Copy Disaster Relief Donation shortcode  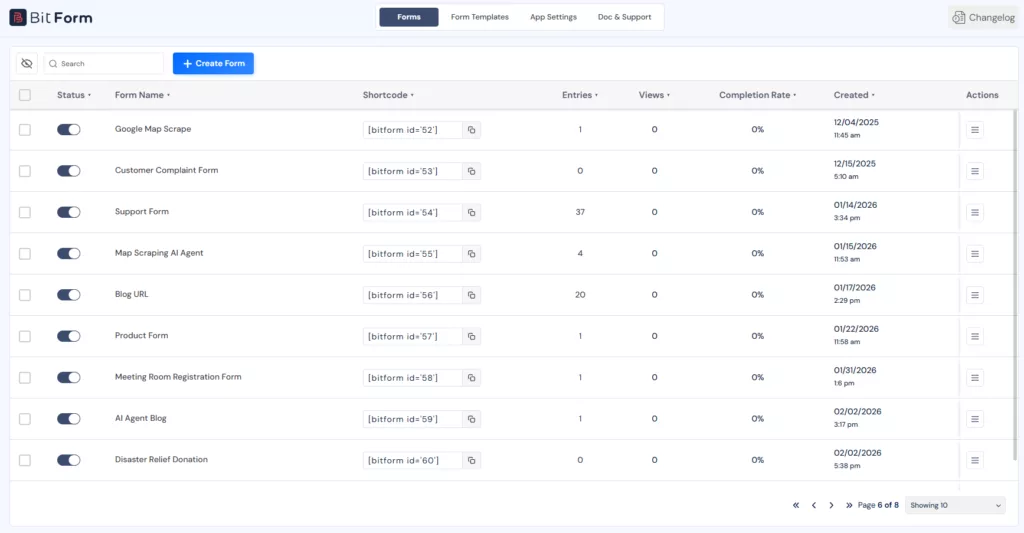point(472,460)
